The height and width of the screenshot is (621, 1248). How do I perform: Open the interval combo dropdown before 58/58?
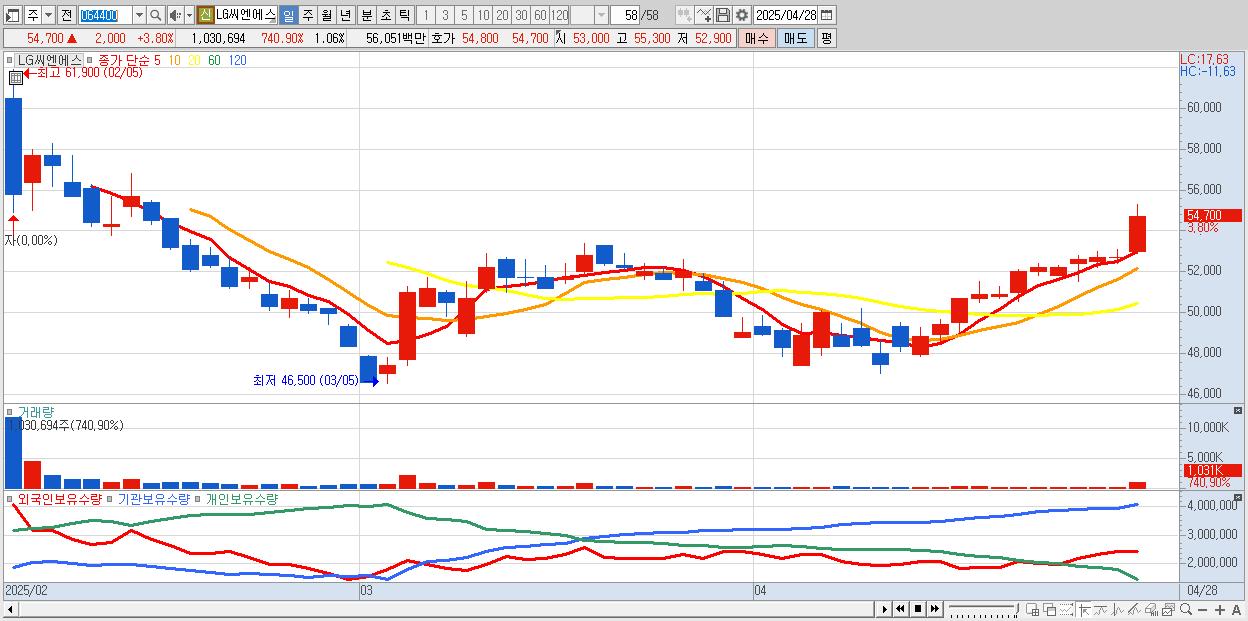point(601,15)
